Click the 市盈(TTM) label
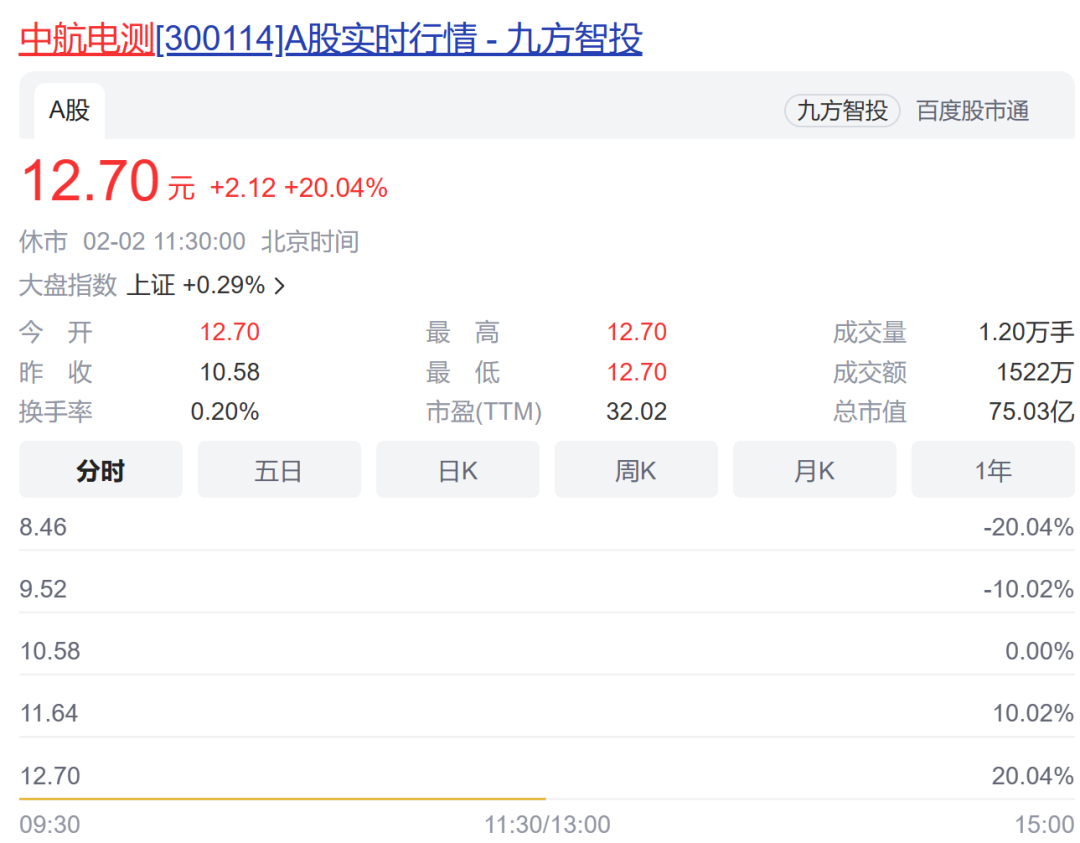1080x843 pixels. coord(483,412)
